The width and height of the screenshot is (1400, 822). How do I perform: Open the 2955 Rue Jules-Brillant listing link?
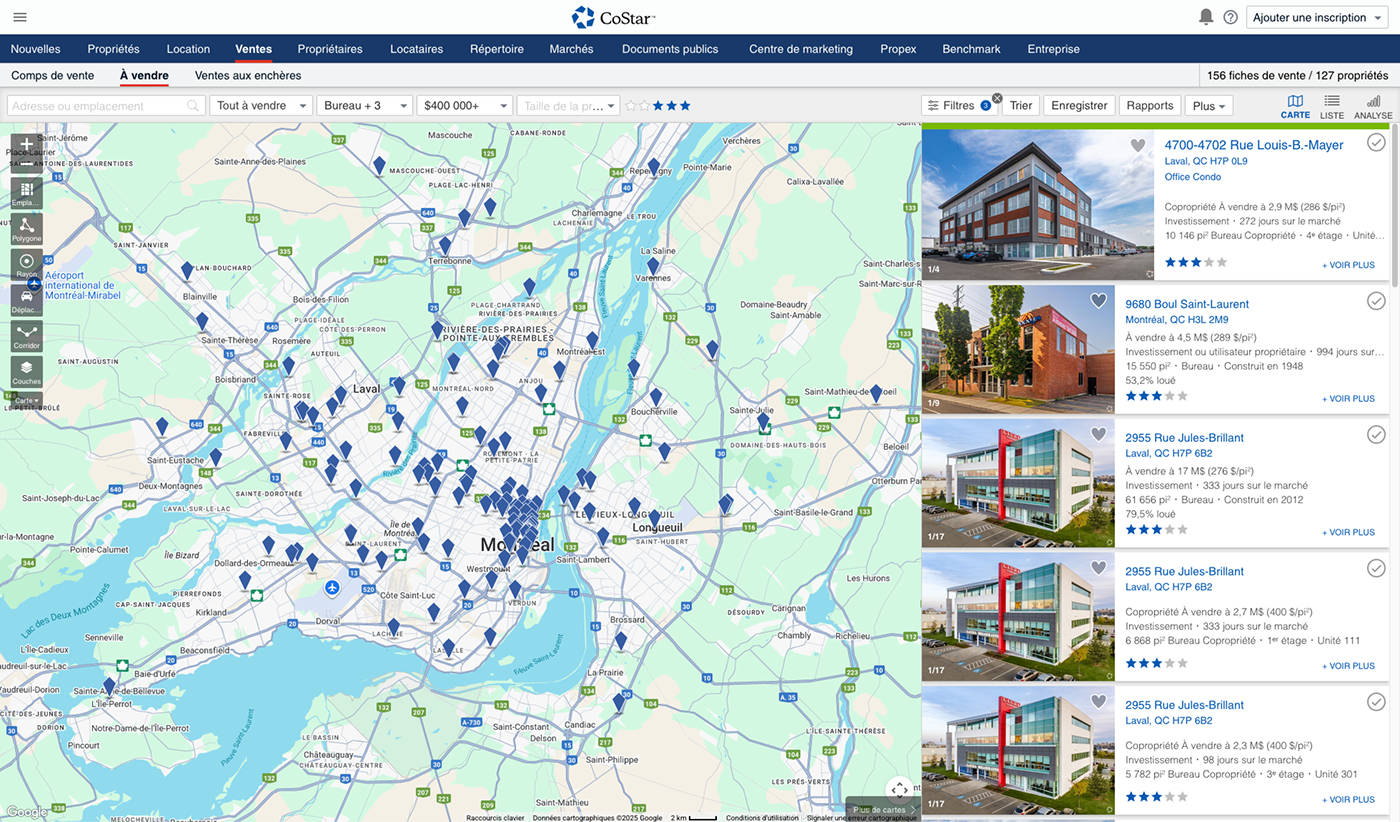(x=1184, y=438)
